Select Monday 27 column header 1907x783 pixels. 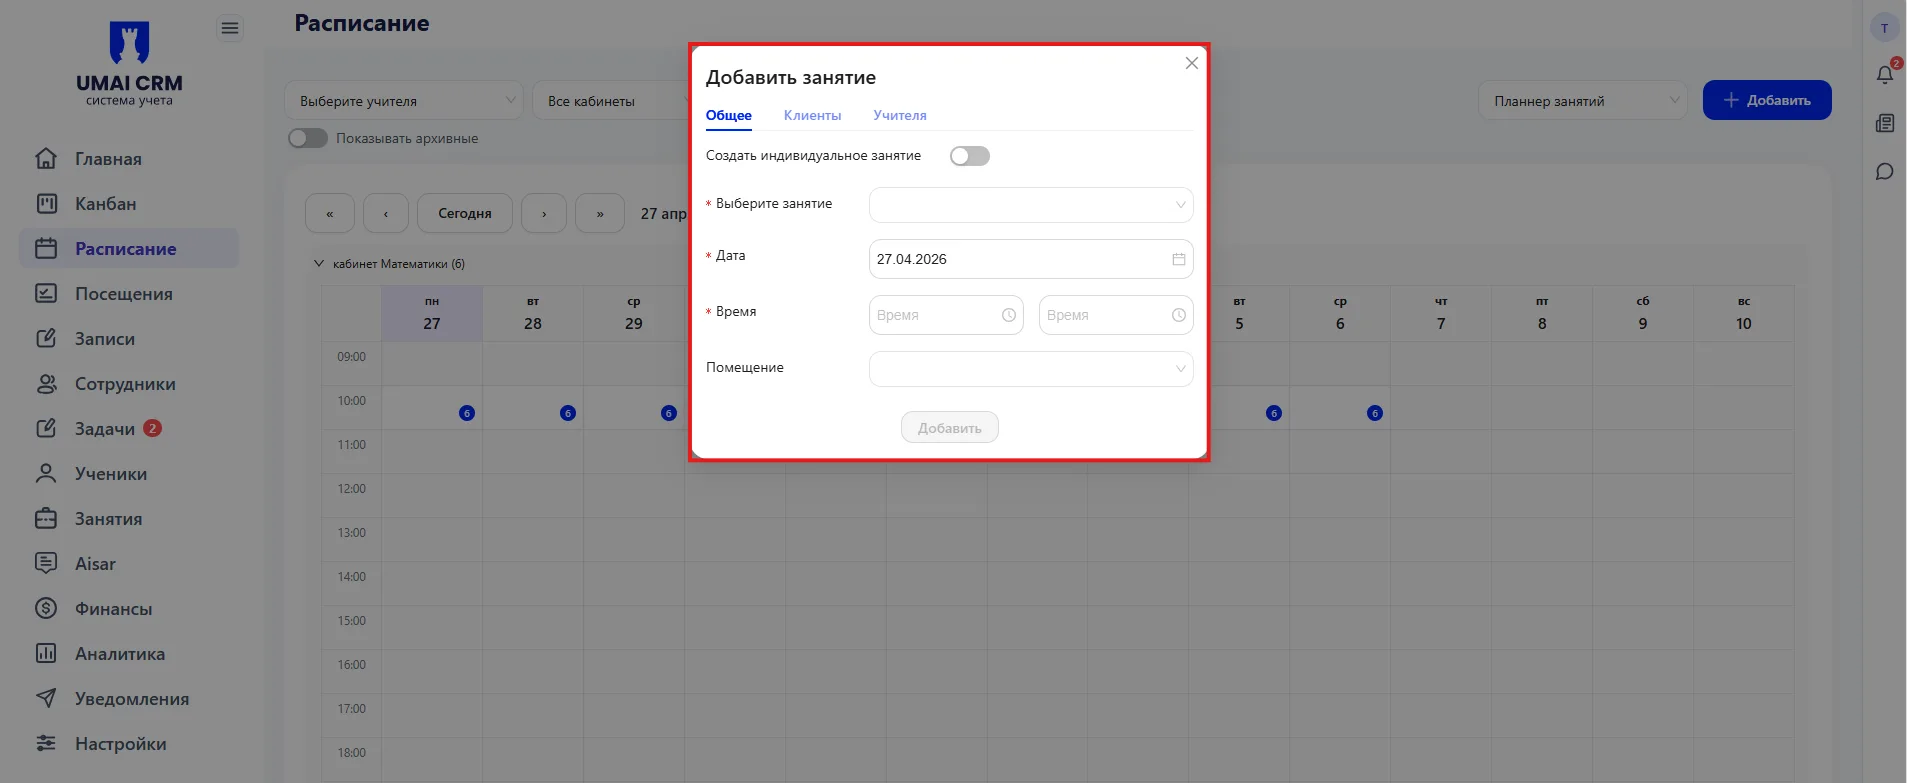tap(432, 313)
